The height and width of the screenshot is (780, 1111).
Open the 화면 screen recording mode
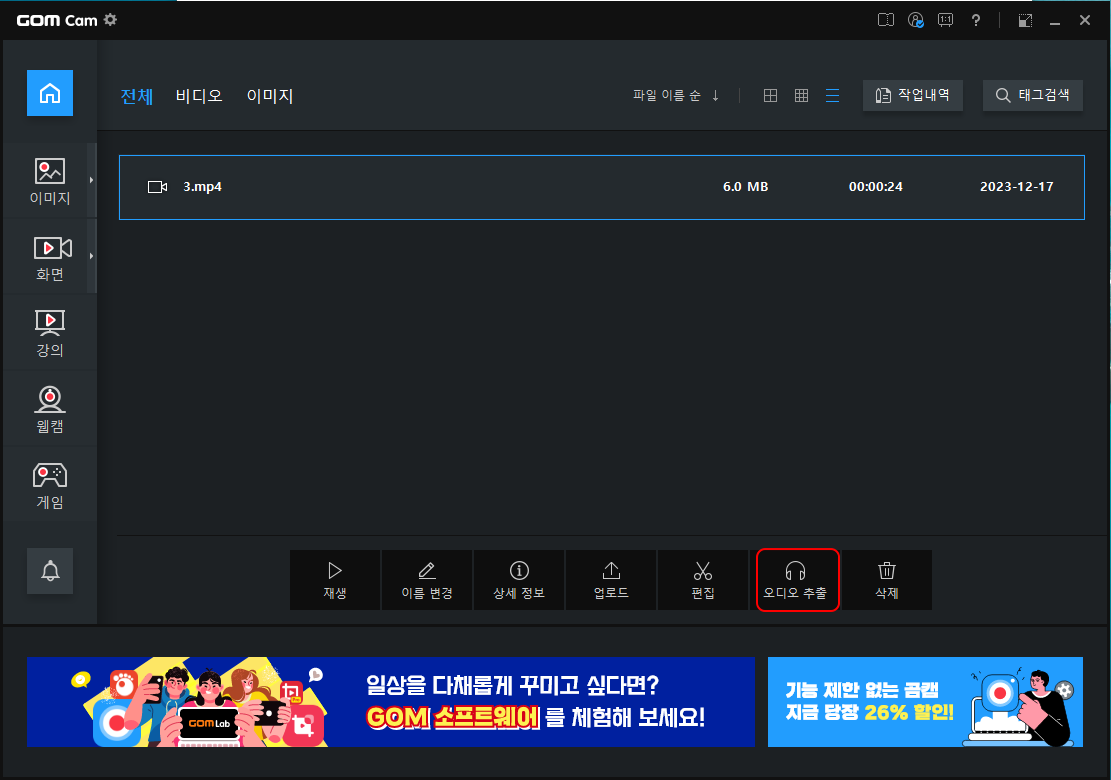[x=50, y=256]
